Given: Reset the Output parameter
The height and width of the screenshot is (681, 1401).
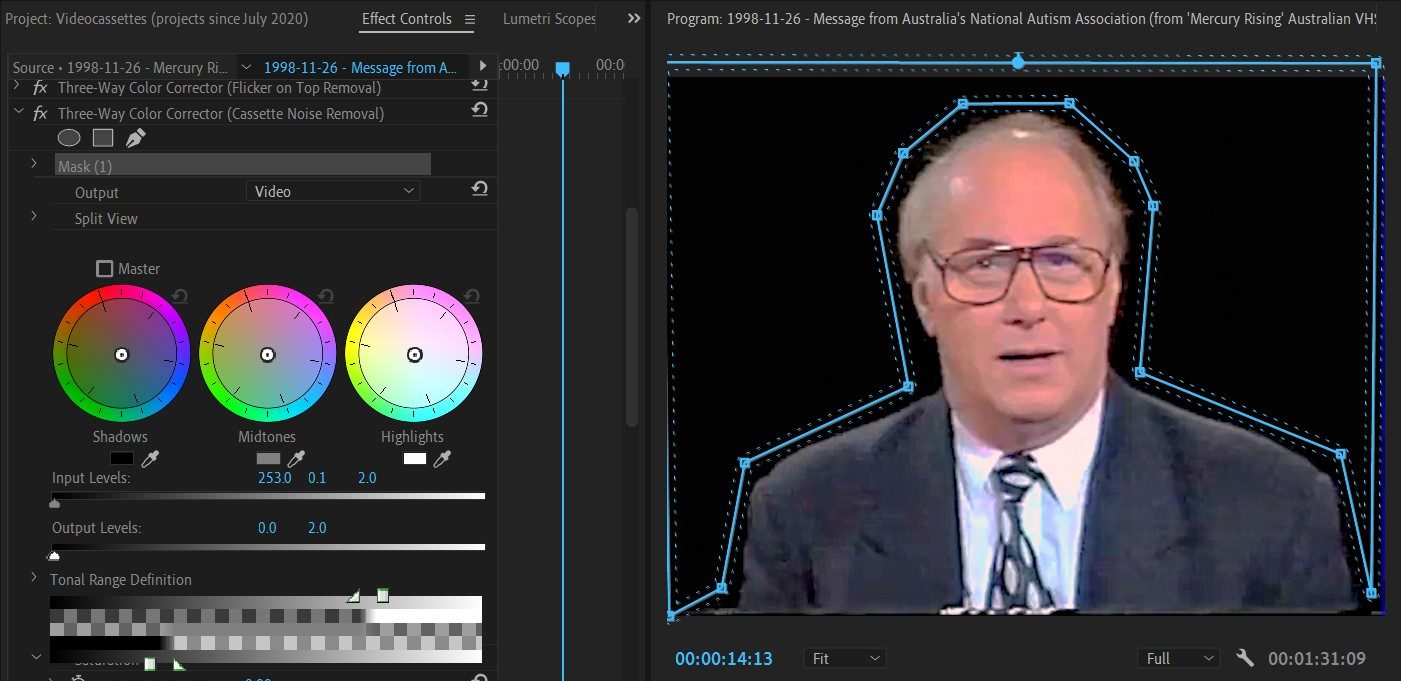Looking at the screenshot, I should (x=479, y=188).
